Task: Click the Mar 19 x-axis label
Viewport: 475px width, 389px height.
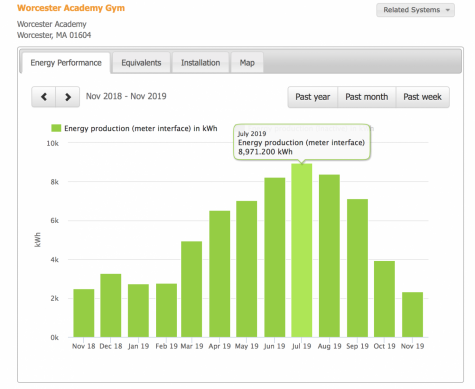Action: click(x=192, y=346)
